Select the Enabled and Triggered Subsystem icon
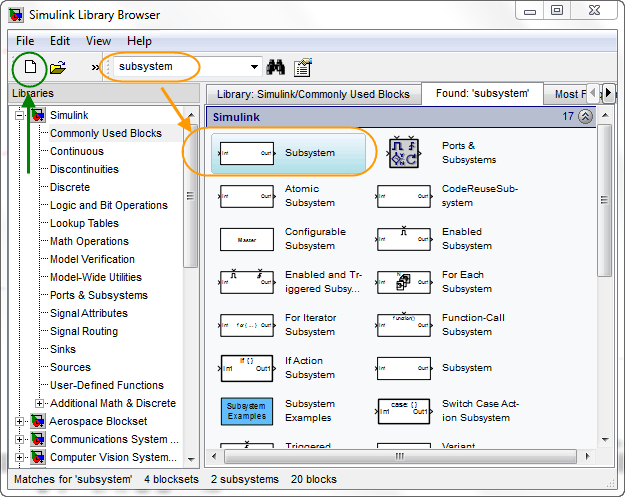The height and width of the screenshot is (497, 625). pos(247,281)
